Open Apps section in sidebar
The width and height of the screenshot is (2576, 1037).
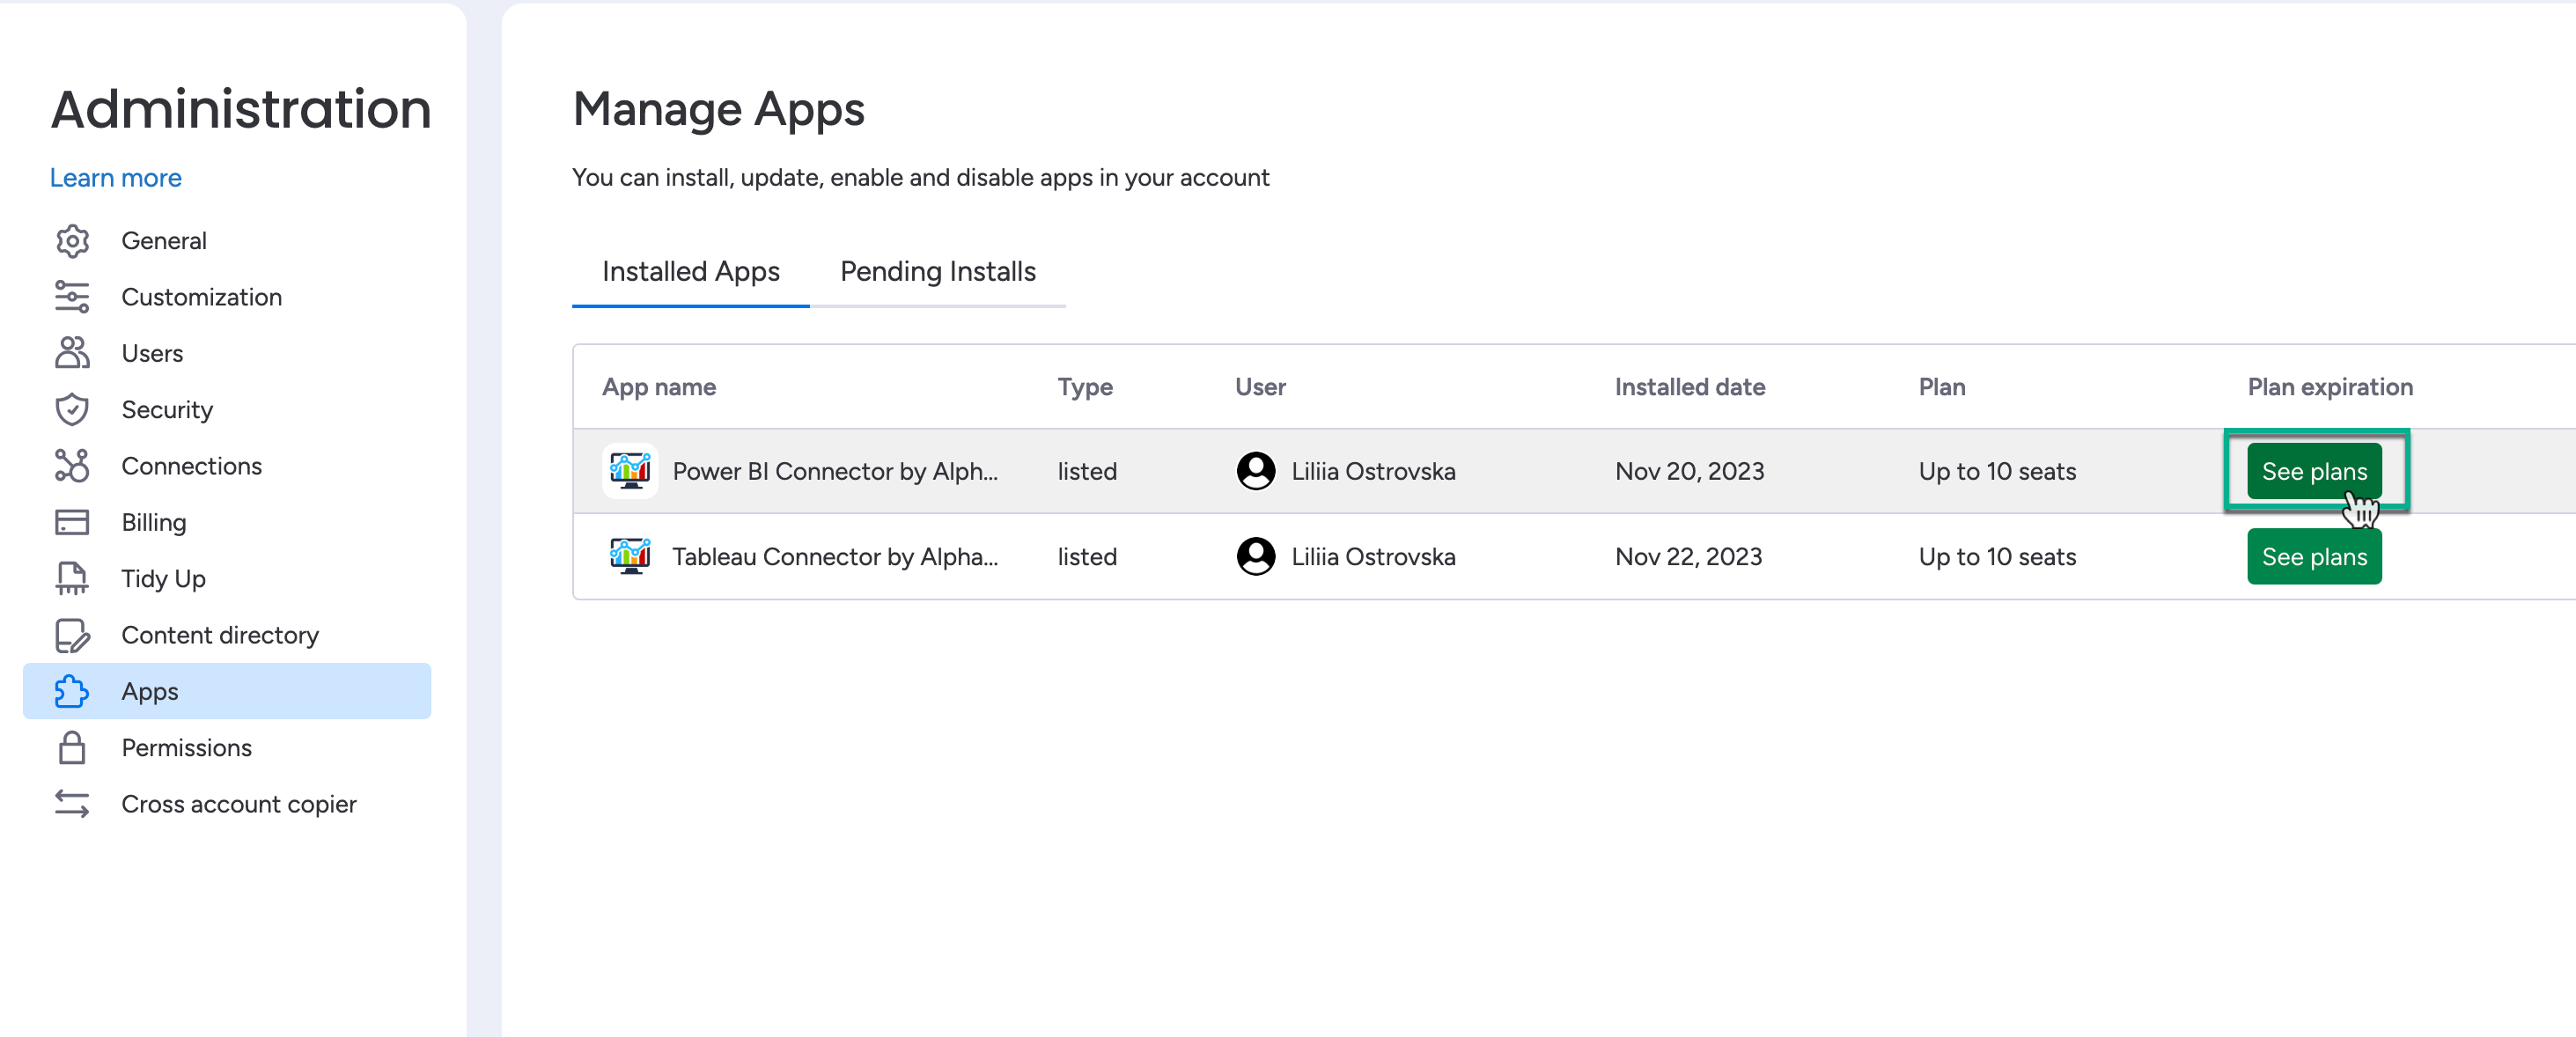tap(150, 691)
